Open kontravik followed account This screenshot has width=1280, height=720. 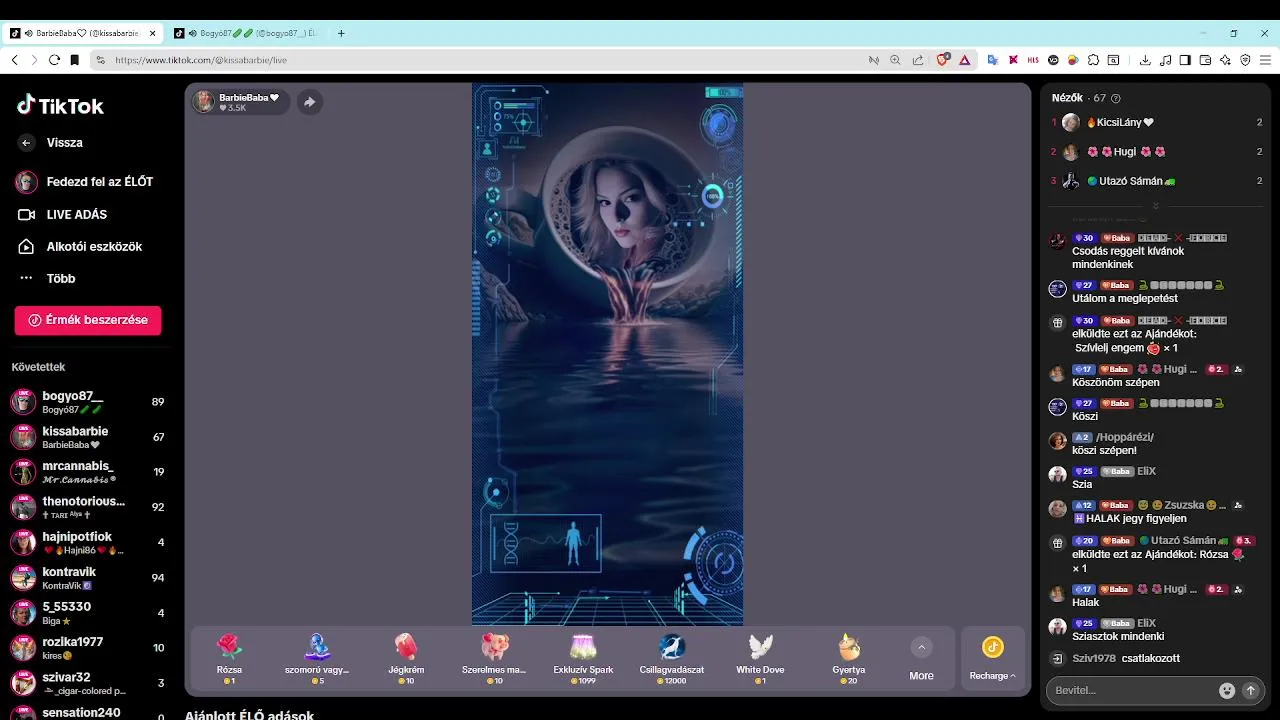click(x=88, y=577)
